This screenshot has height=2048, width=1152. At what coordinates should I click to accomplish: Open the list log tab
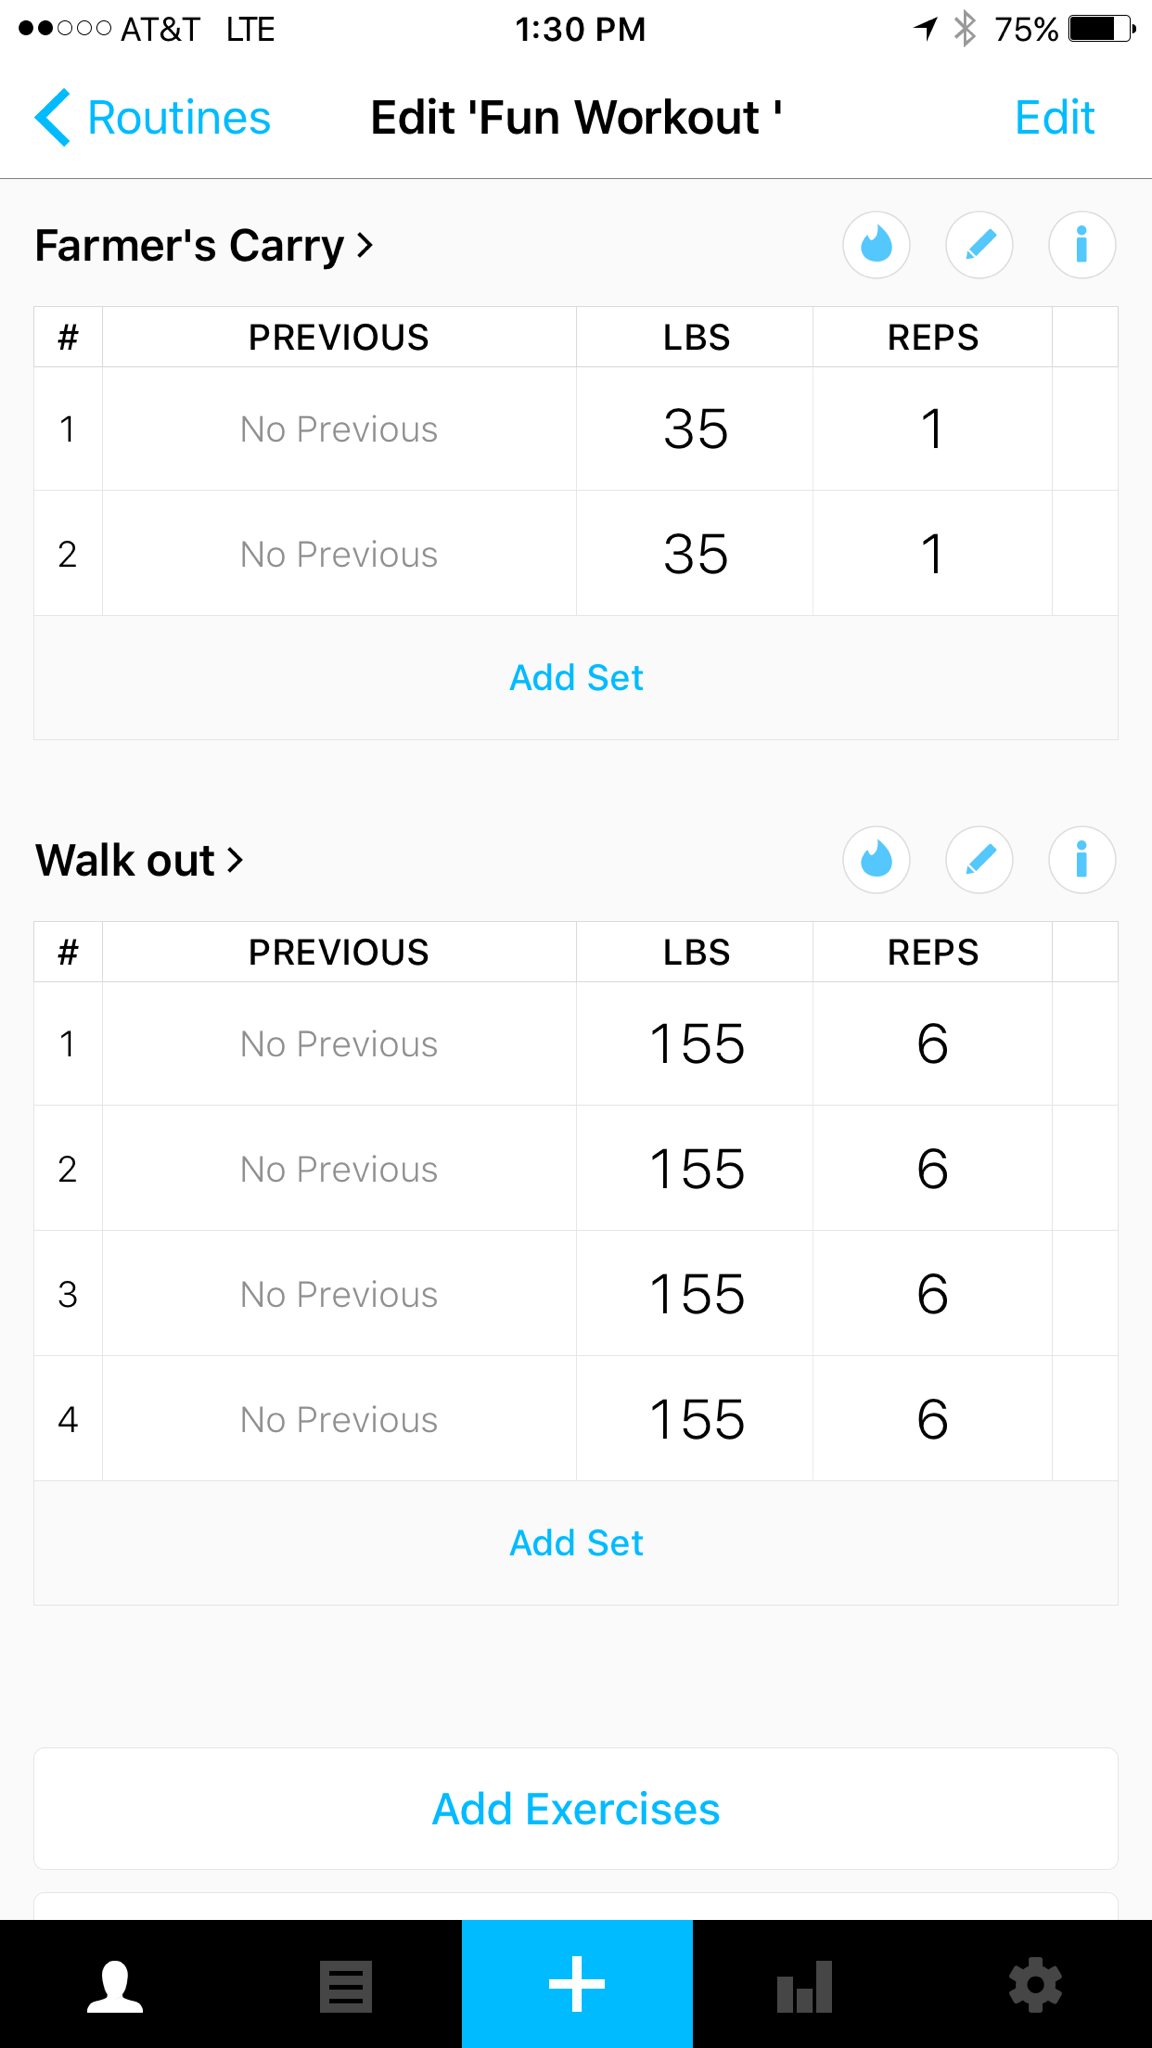[346, 1985]
